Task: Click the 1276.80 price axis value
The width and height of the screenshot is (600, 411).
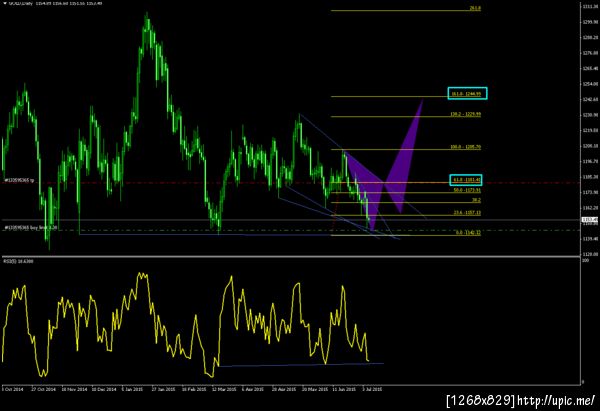Action: tap(590, 53)
